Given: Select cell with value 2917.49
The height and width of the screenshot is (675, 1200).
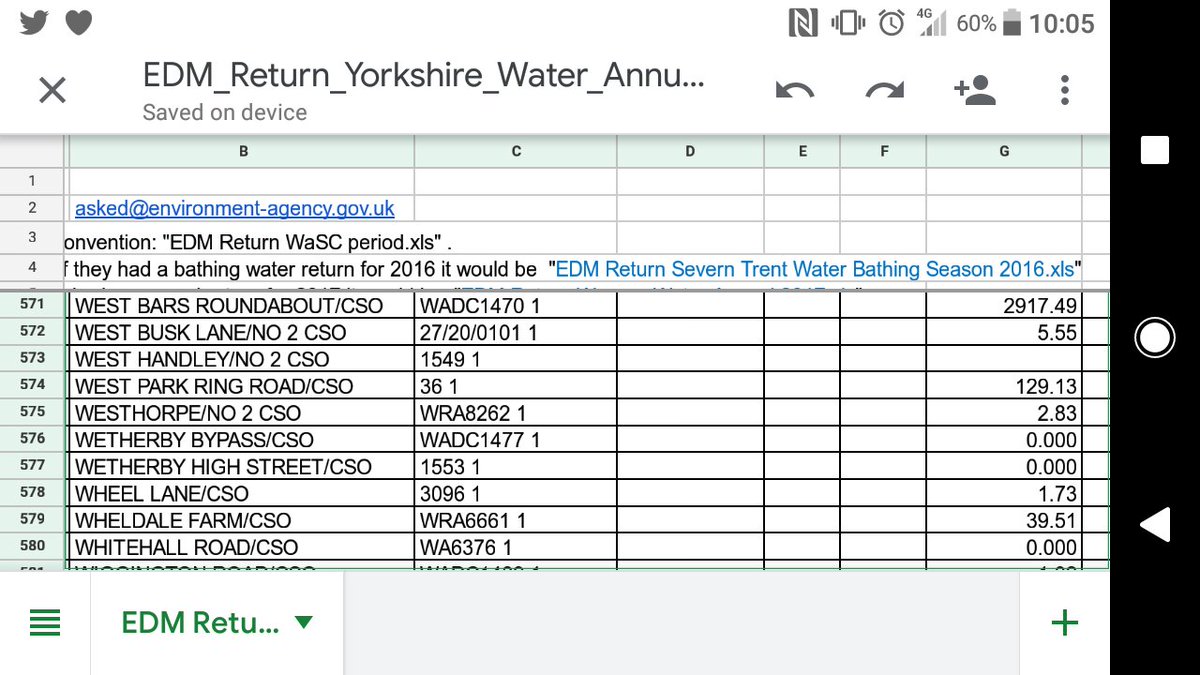Looking at the screenshot, I should 1004,305.
